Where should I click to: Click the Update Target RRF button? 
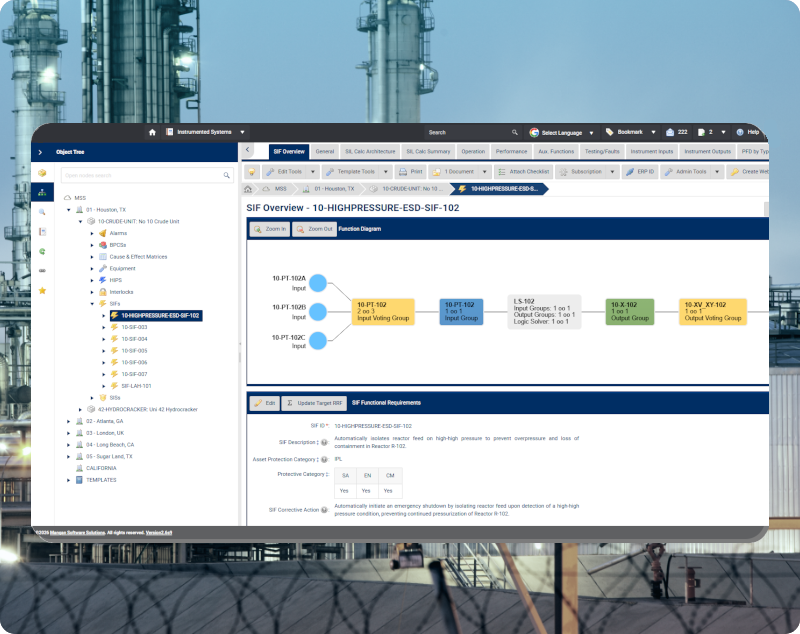coord(313,403)
